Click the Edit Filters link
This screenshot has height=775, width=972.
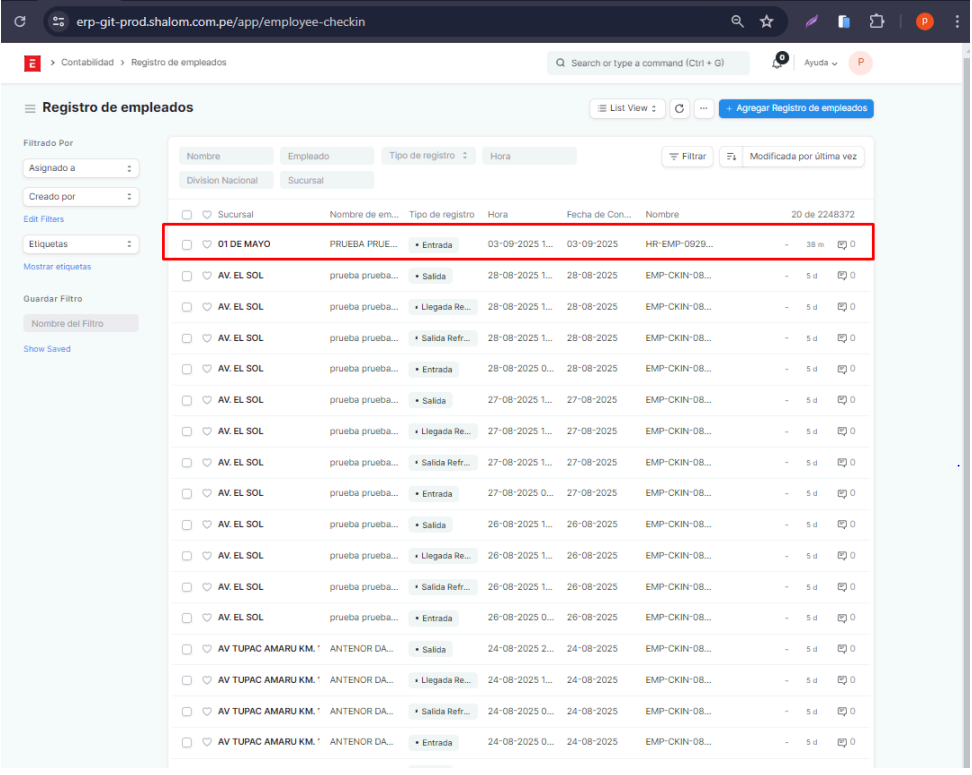[44, 219]
